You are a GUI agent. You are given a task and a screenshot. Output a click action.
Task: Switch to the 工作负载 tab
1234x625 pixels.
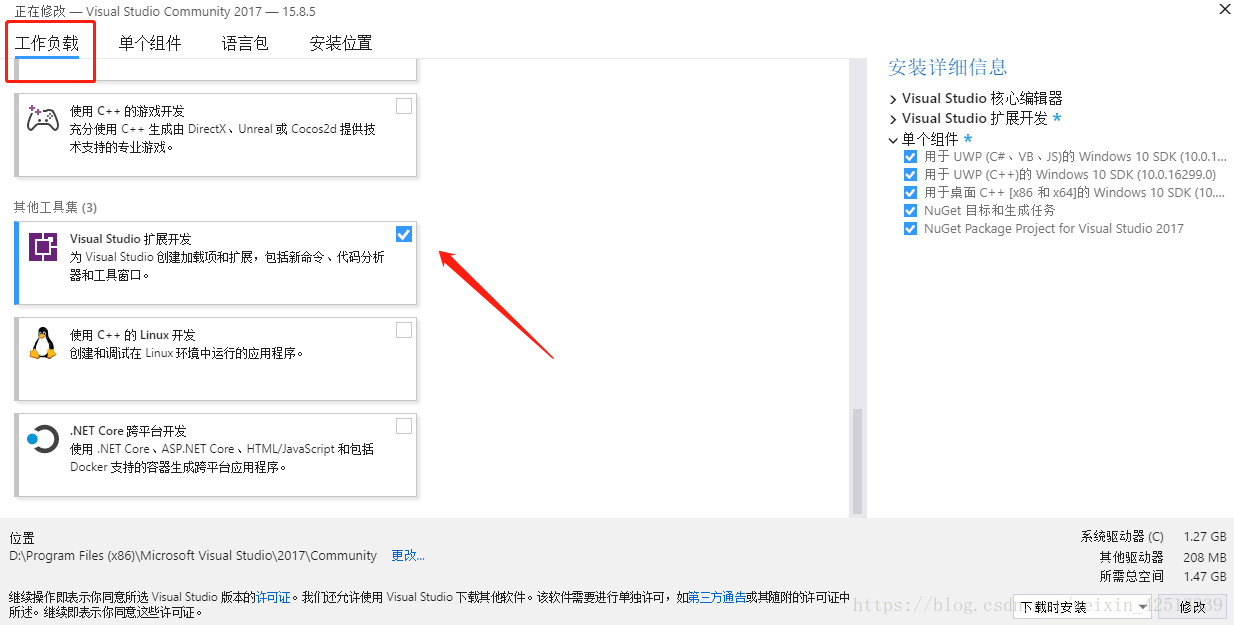coord(47,43)
